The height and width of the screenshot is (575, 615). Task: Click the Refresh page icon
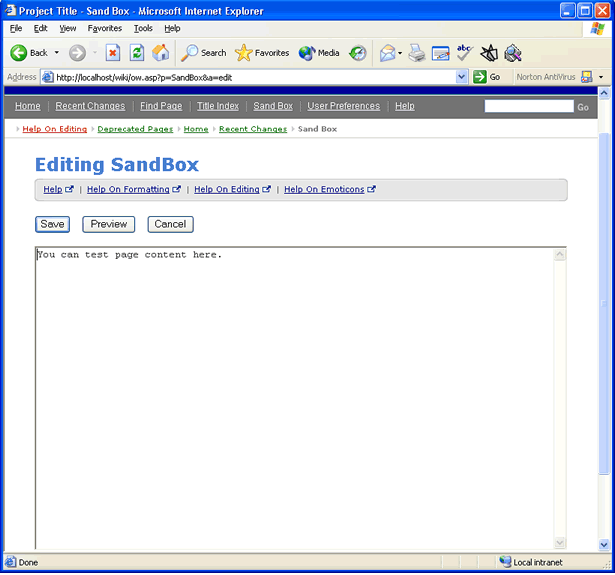[x=137, y=53]
